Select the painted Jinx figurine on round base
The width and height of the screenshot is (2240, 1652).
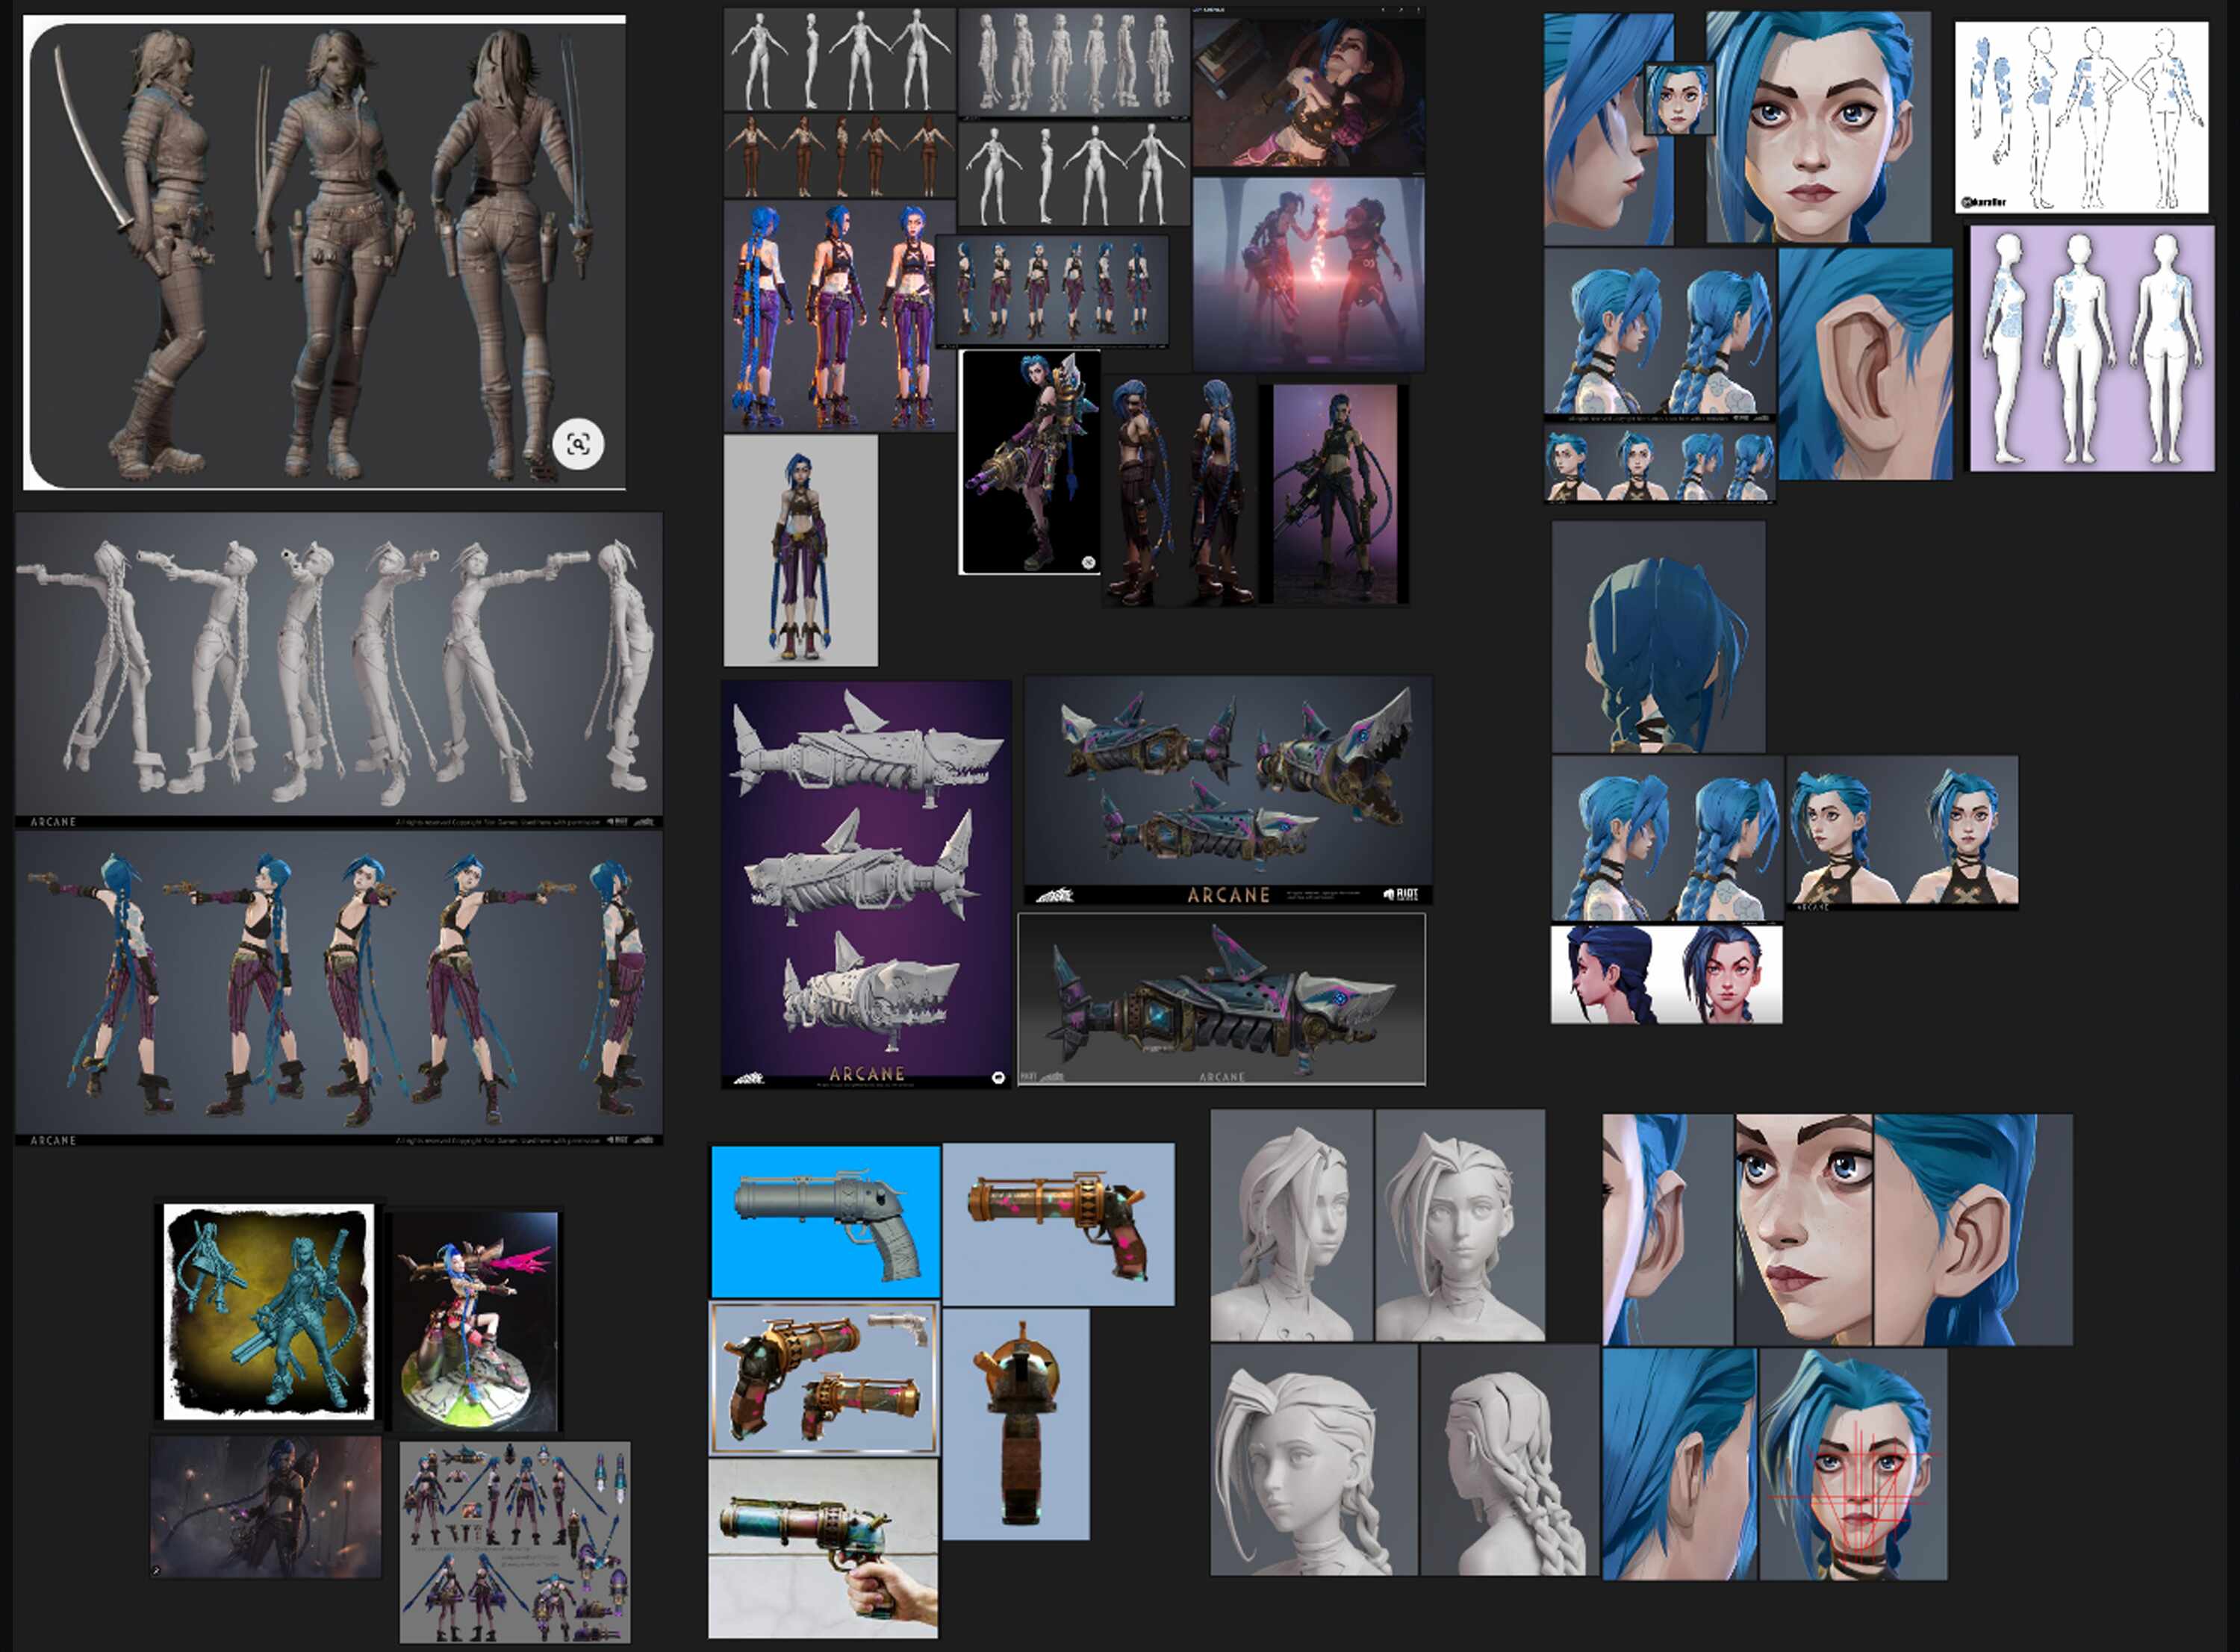475,1320
